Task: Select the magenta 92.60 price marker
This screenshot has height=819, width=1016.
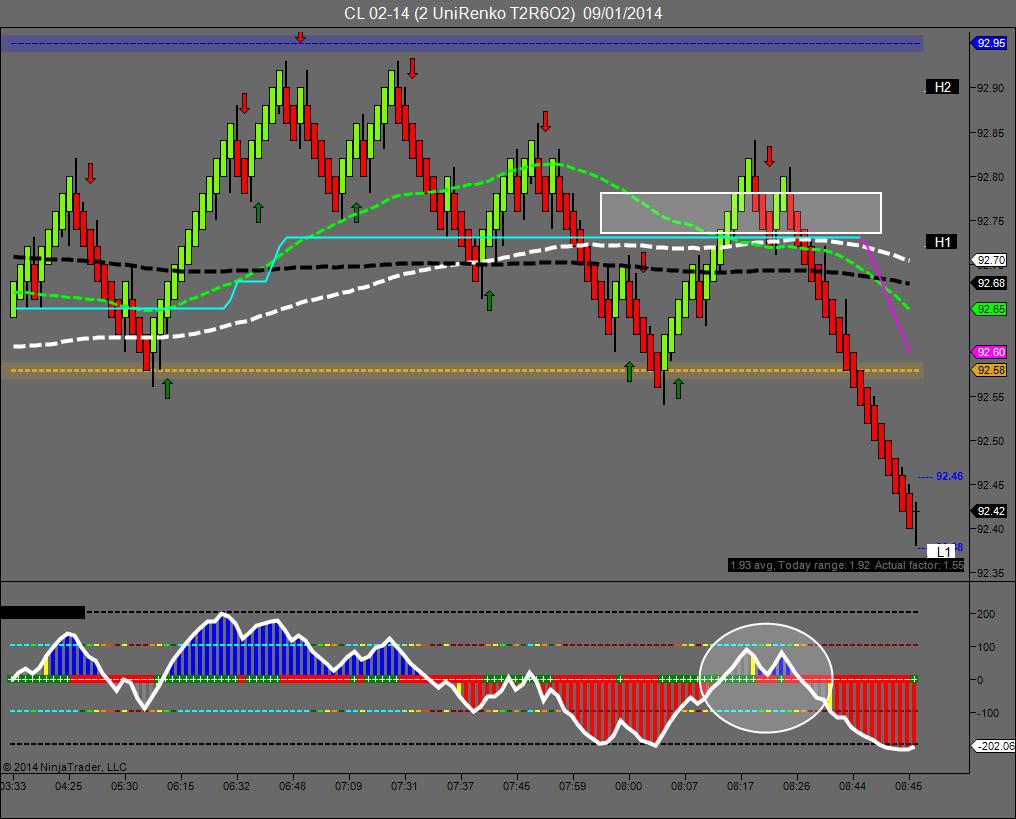Action: click(989, 352)
